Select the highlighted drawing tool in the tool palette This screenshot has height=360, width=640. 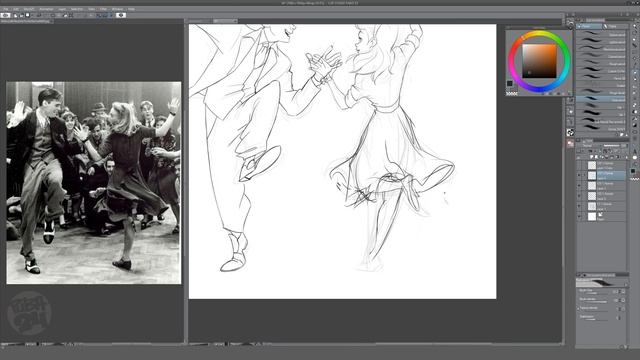(635, 73)
